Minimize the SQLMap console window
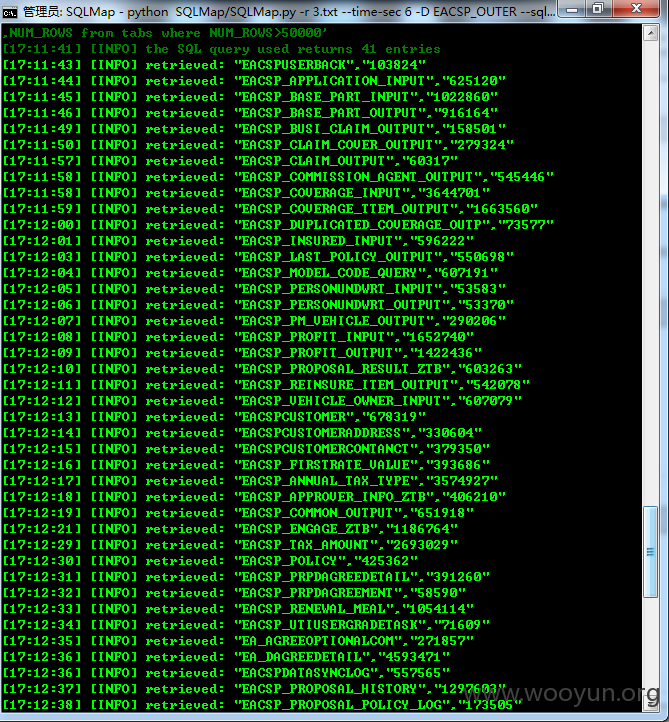The image size is (669, 722). [x=572, y=9]
